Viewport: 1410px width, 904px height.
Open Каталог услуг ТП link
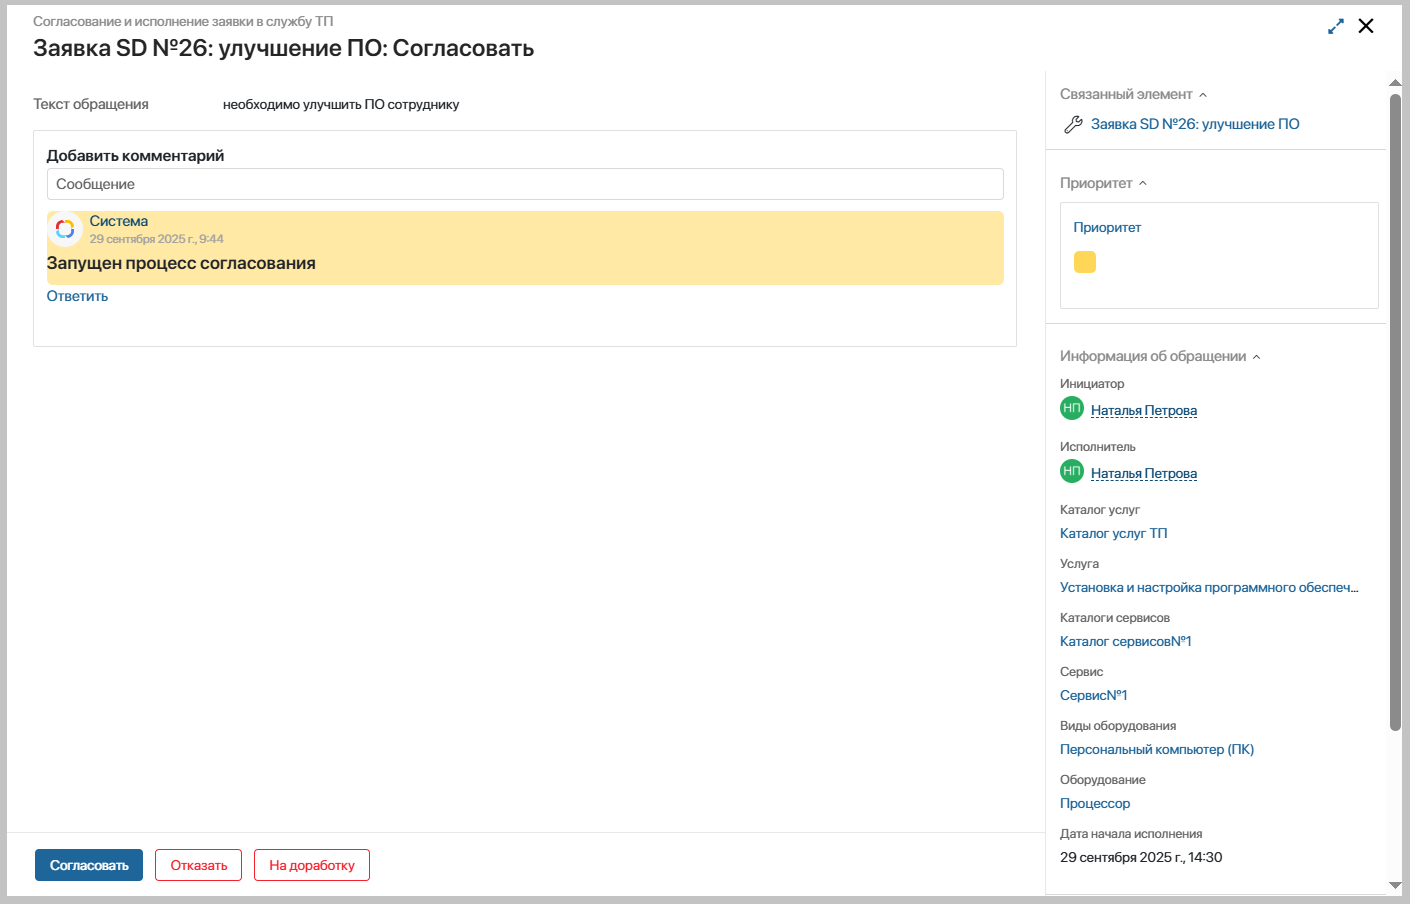1113,533
